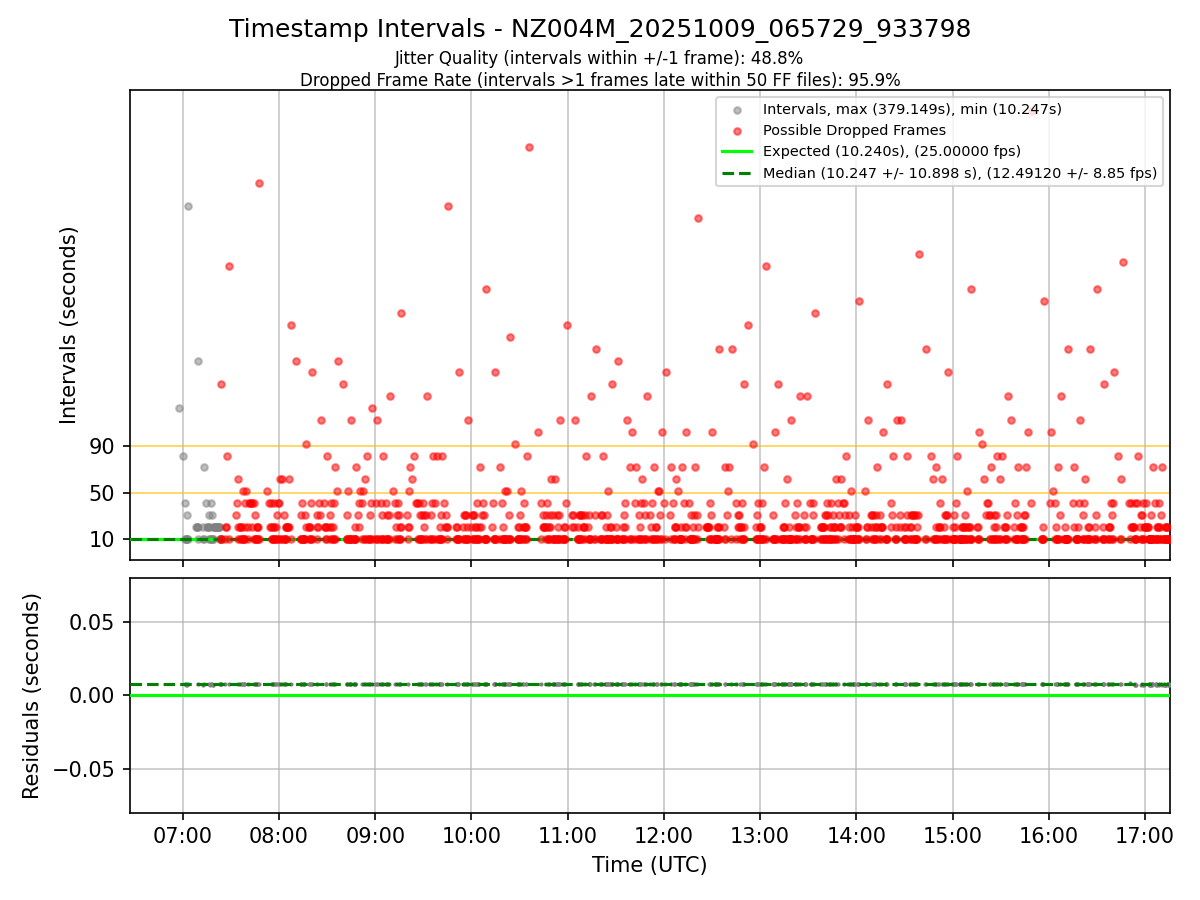1200x900 pixels.
Task: Click the gray Intervals legend marker
Action: coord(737,110)
